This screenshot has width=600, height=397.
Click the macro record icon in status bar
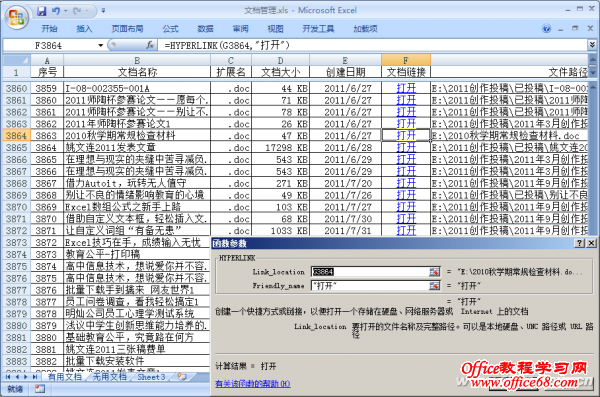(x=40, y=389)
